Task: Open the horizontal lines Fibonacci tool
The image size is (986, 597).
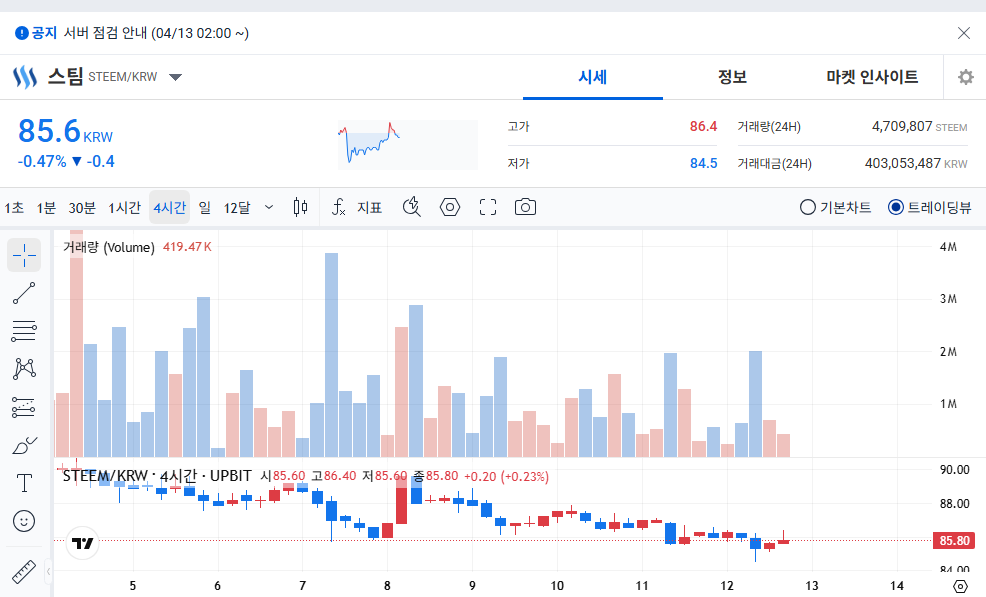Action: pos(24,331)
